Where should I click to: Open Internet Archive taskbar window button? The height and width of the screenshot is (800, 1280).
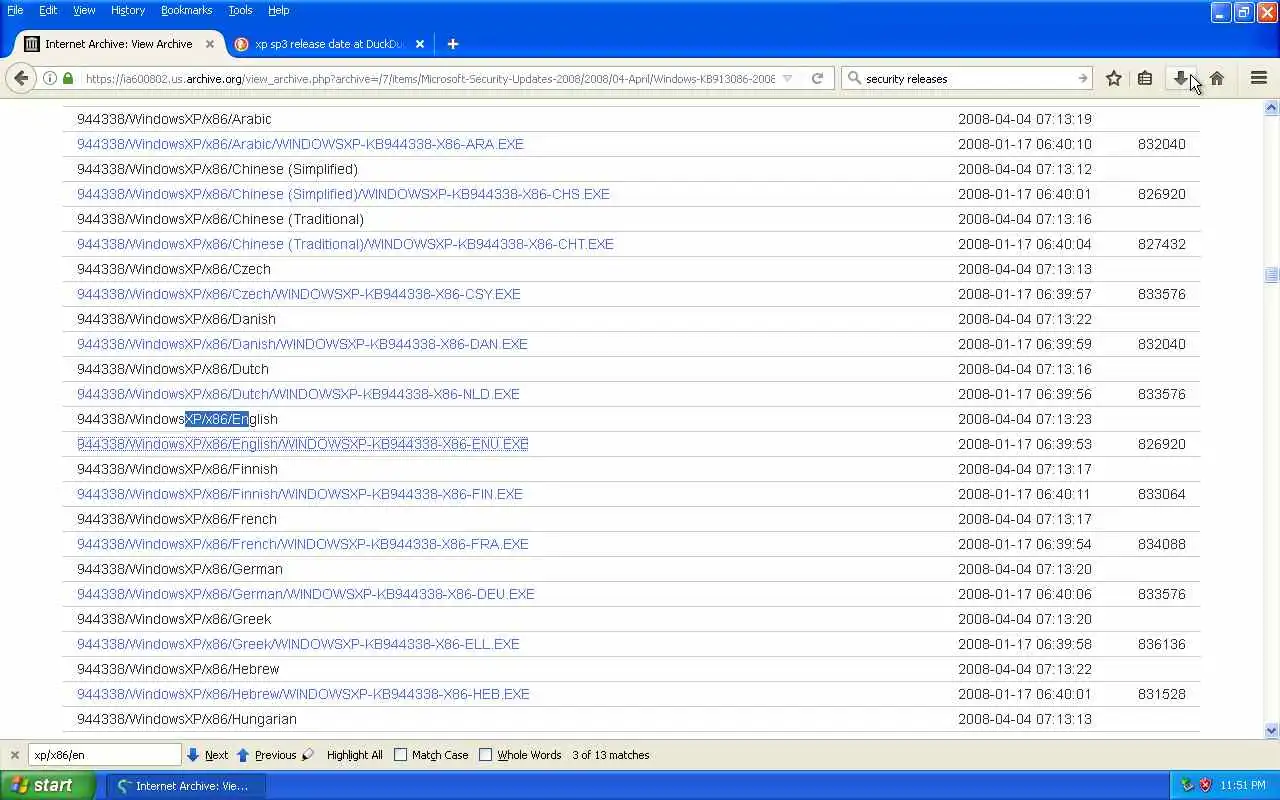click(186, 785)
